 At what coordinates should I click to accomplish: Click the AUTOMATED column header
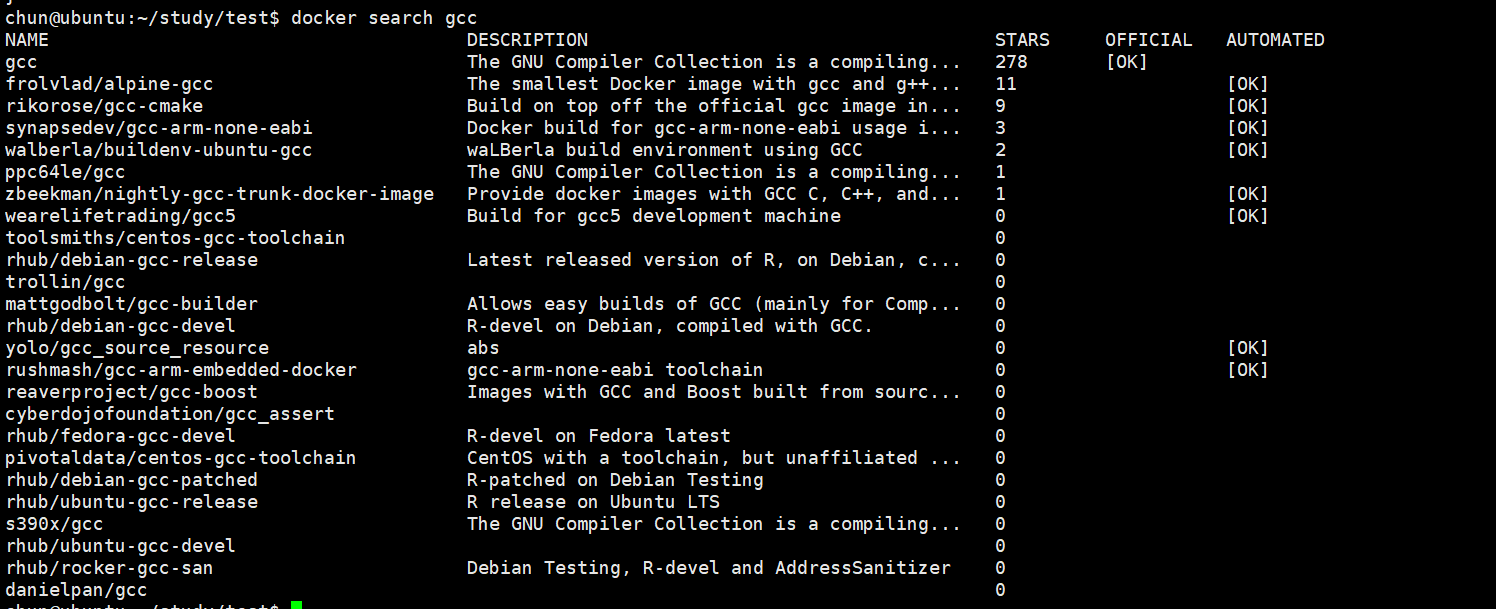pos(1275,40)
